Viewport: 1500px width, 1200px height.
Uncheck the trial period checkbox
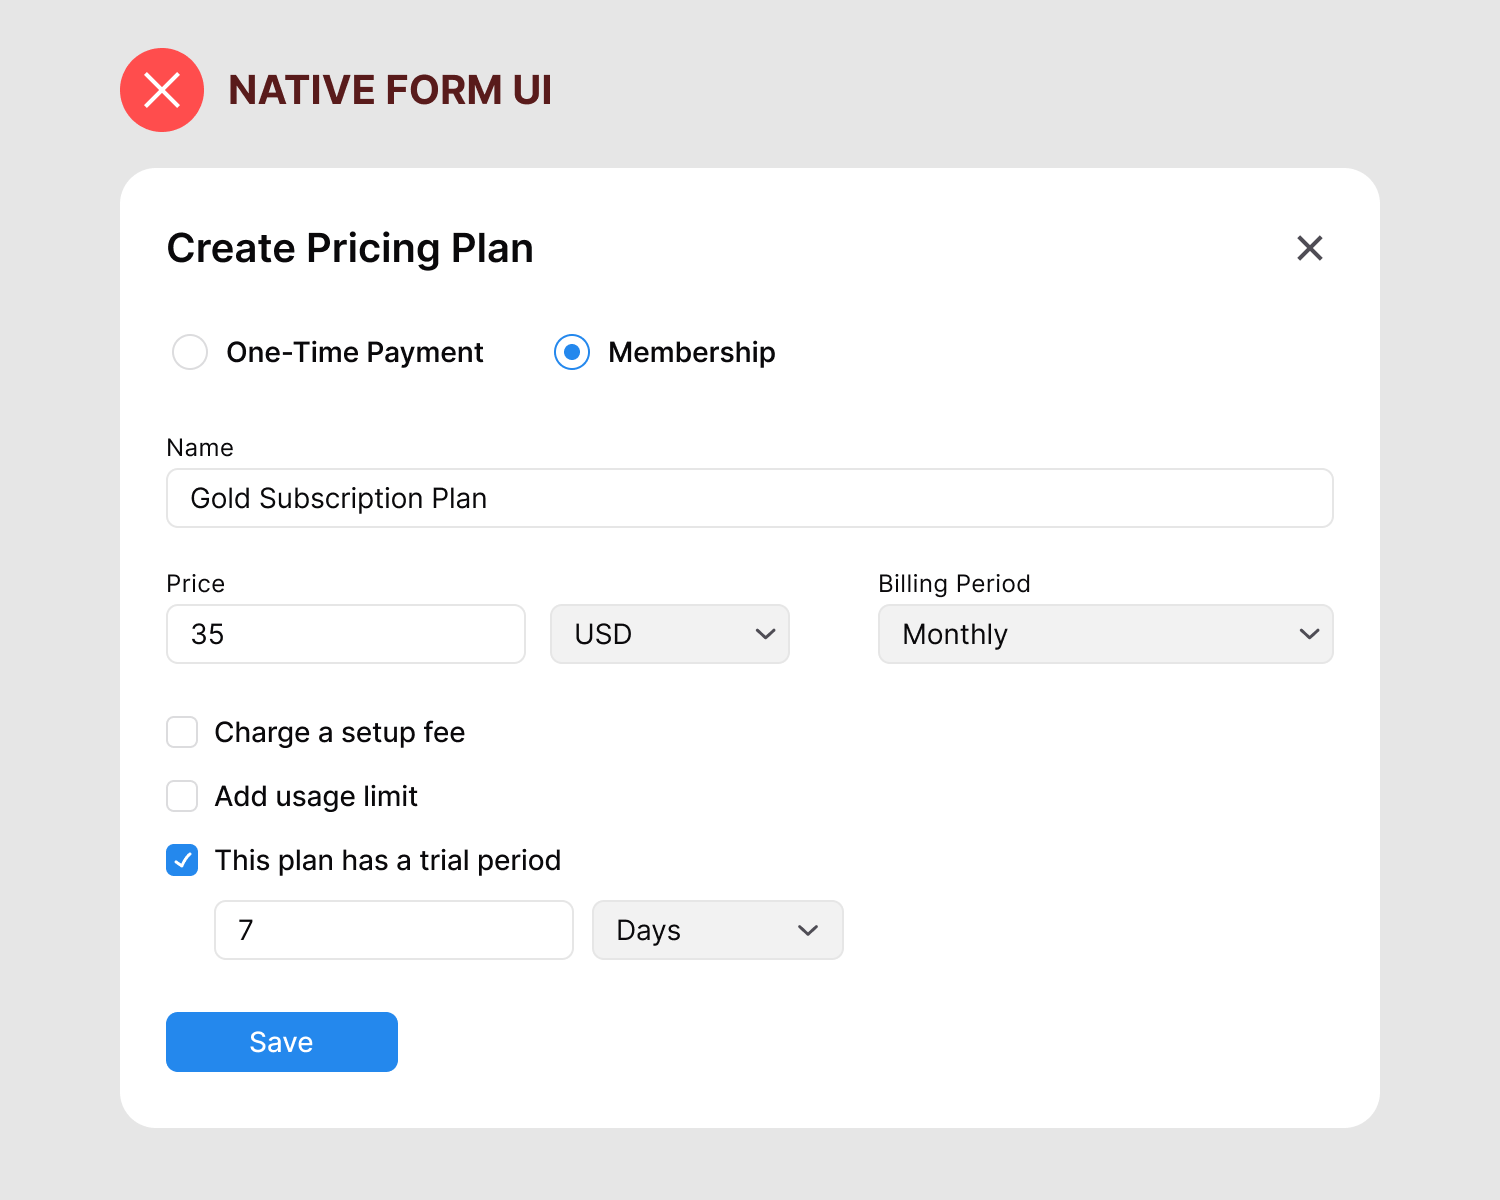point(182,860)
